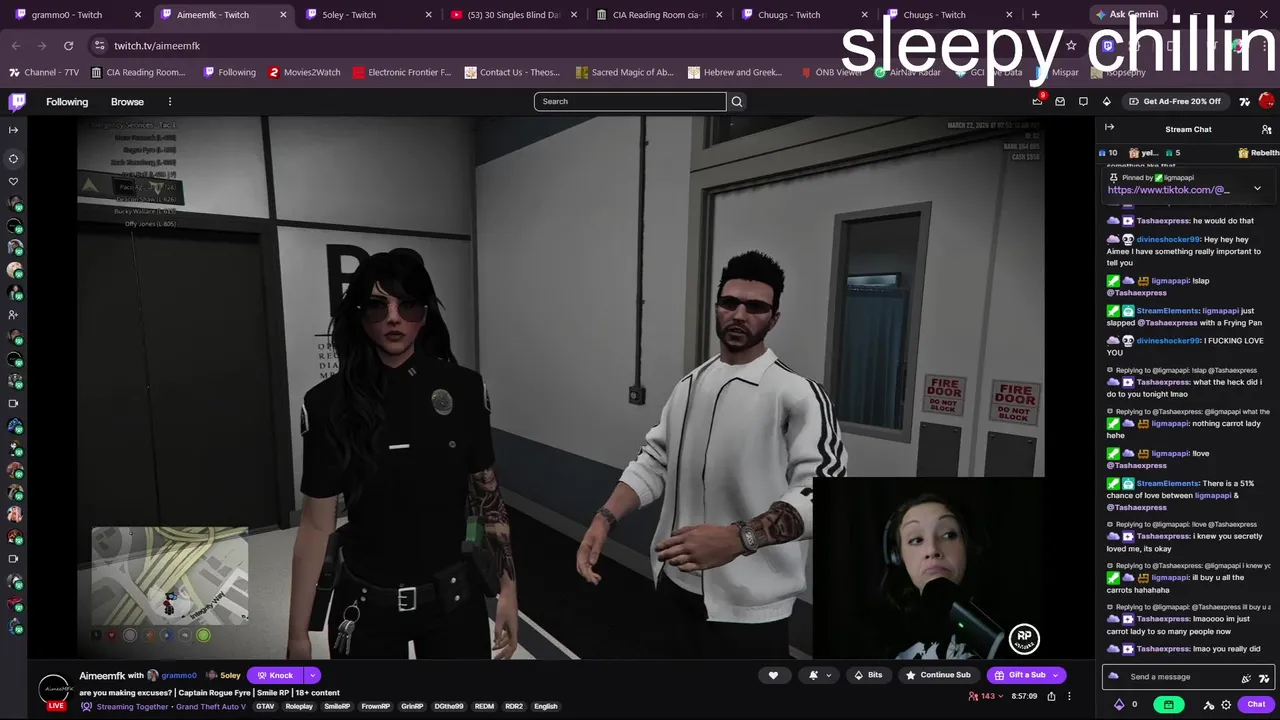This screenshot has height=720, width=1280.
Task: Click the Bits button below the video
Action: tap(868, 675)
